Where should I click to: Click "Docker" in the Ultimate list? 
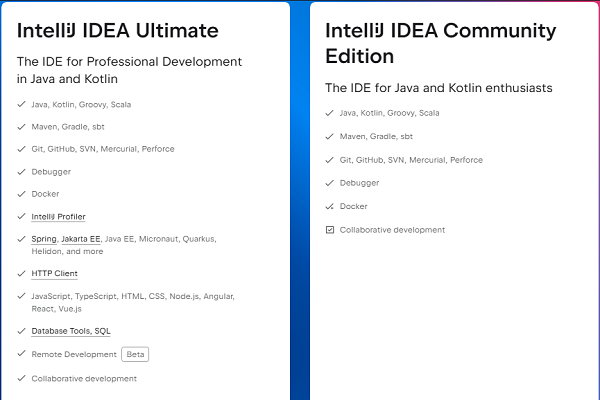tap(45, 194)
